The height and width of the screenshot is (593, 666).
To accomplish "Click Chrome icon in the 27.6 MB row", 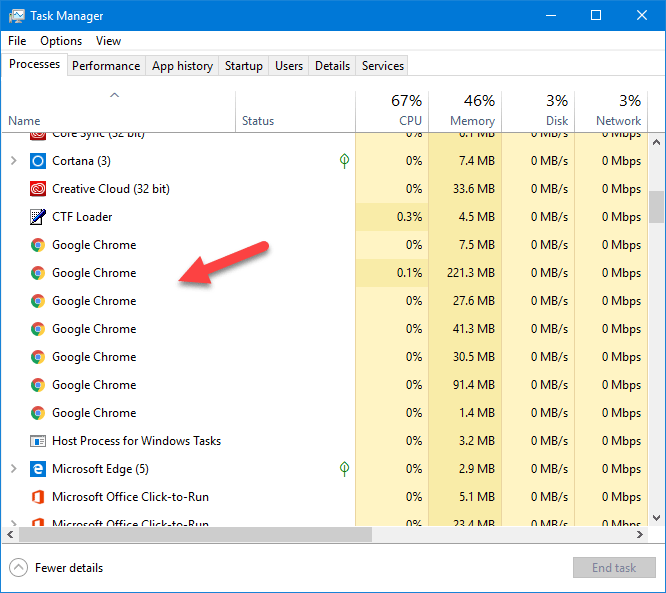I will click(x=38, y=301).
